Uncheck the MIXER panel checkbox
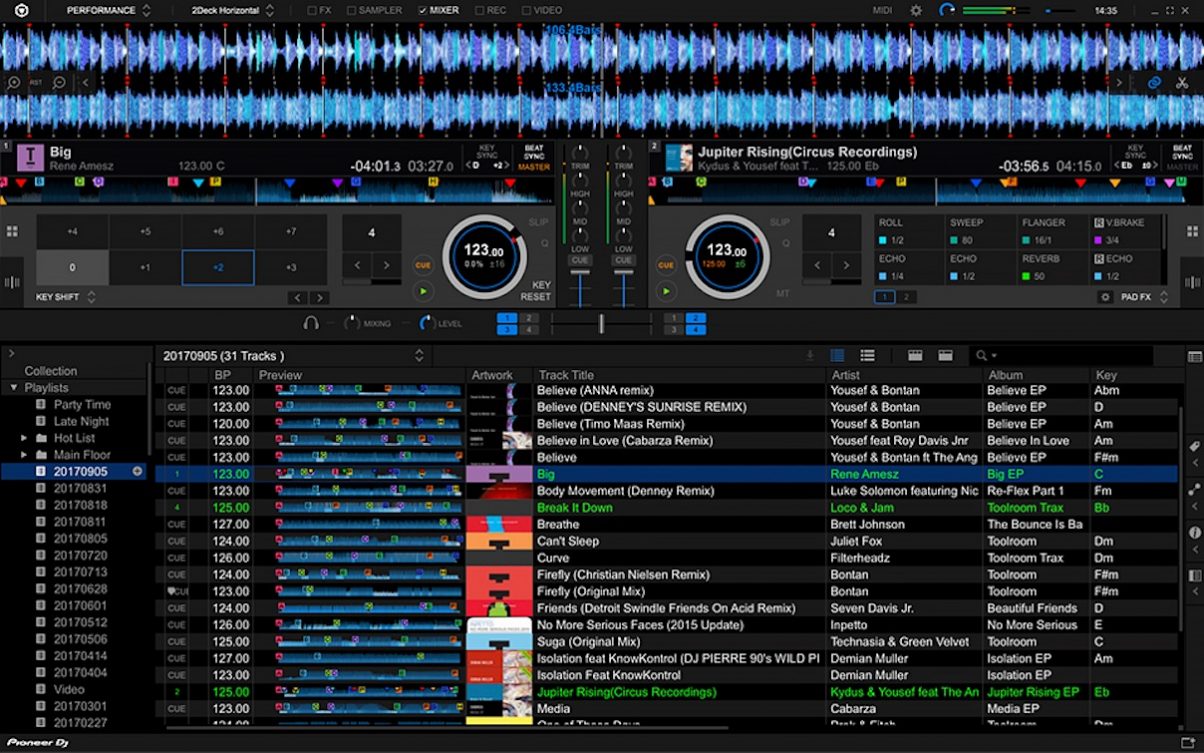The image size is (1204, 753). [422, 10]
